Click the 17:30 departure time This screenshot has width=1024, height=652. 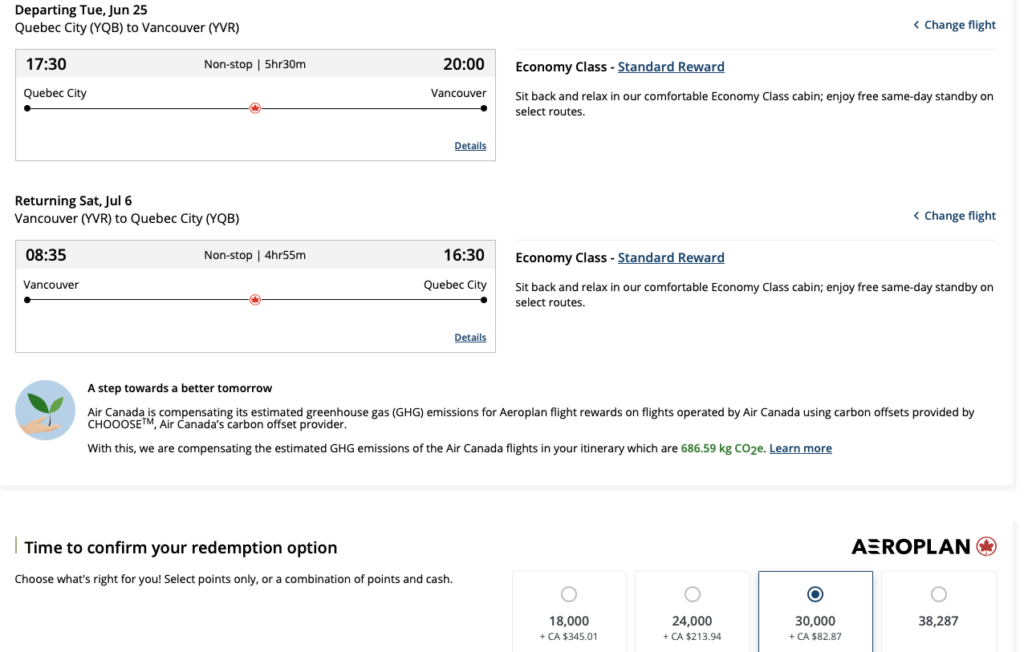[x=46, y=64]
